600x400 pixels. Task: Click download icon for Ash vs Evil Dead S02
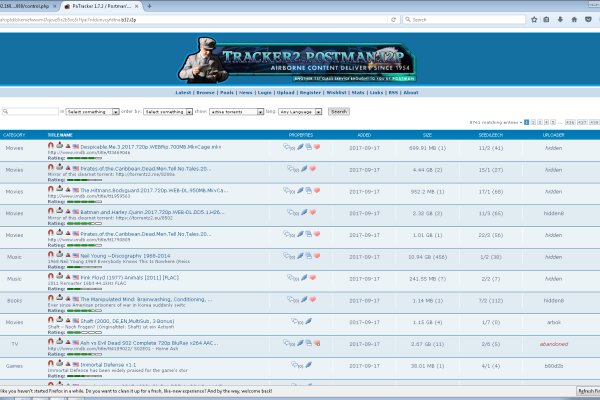pos(59,341)
